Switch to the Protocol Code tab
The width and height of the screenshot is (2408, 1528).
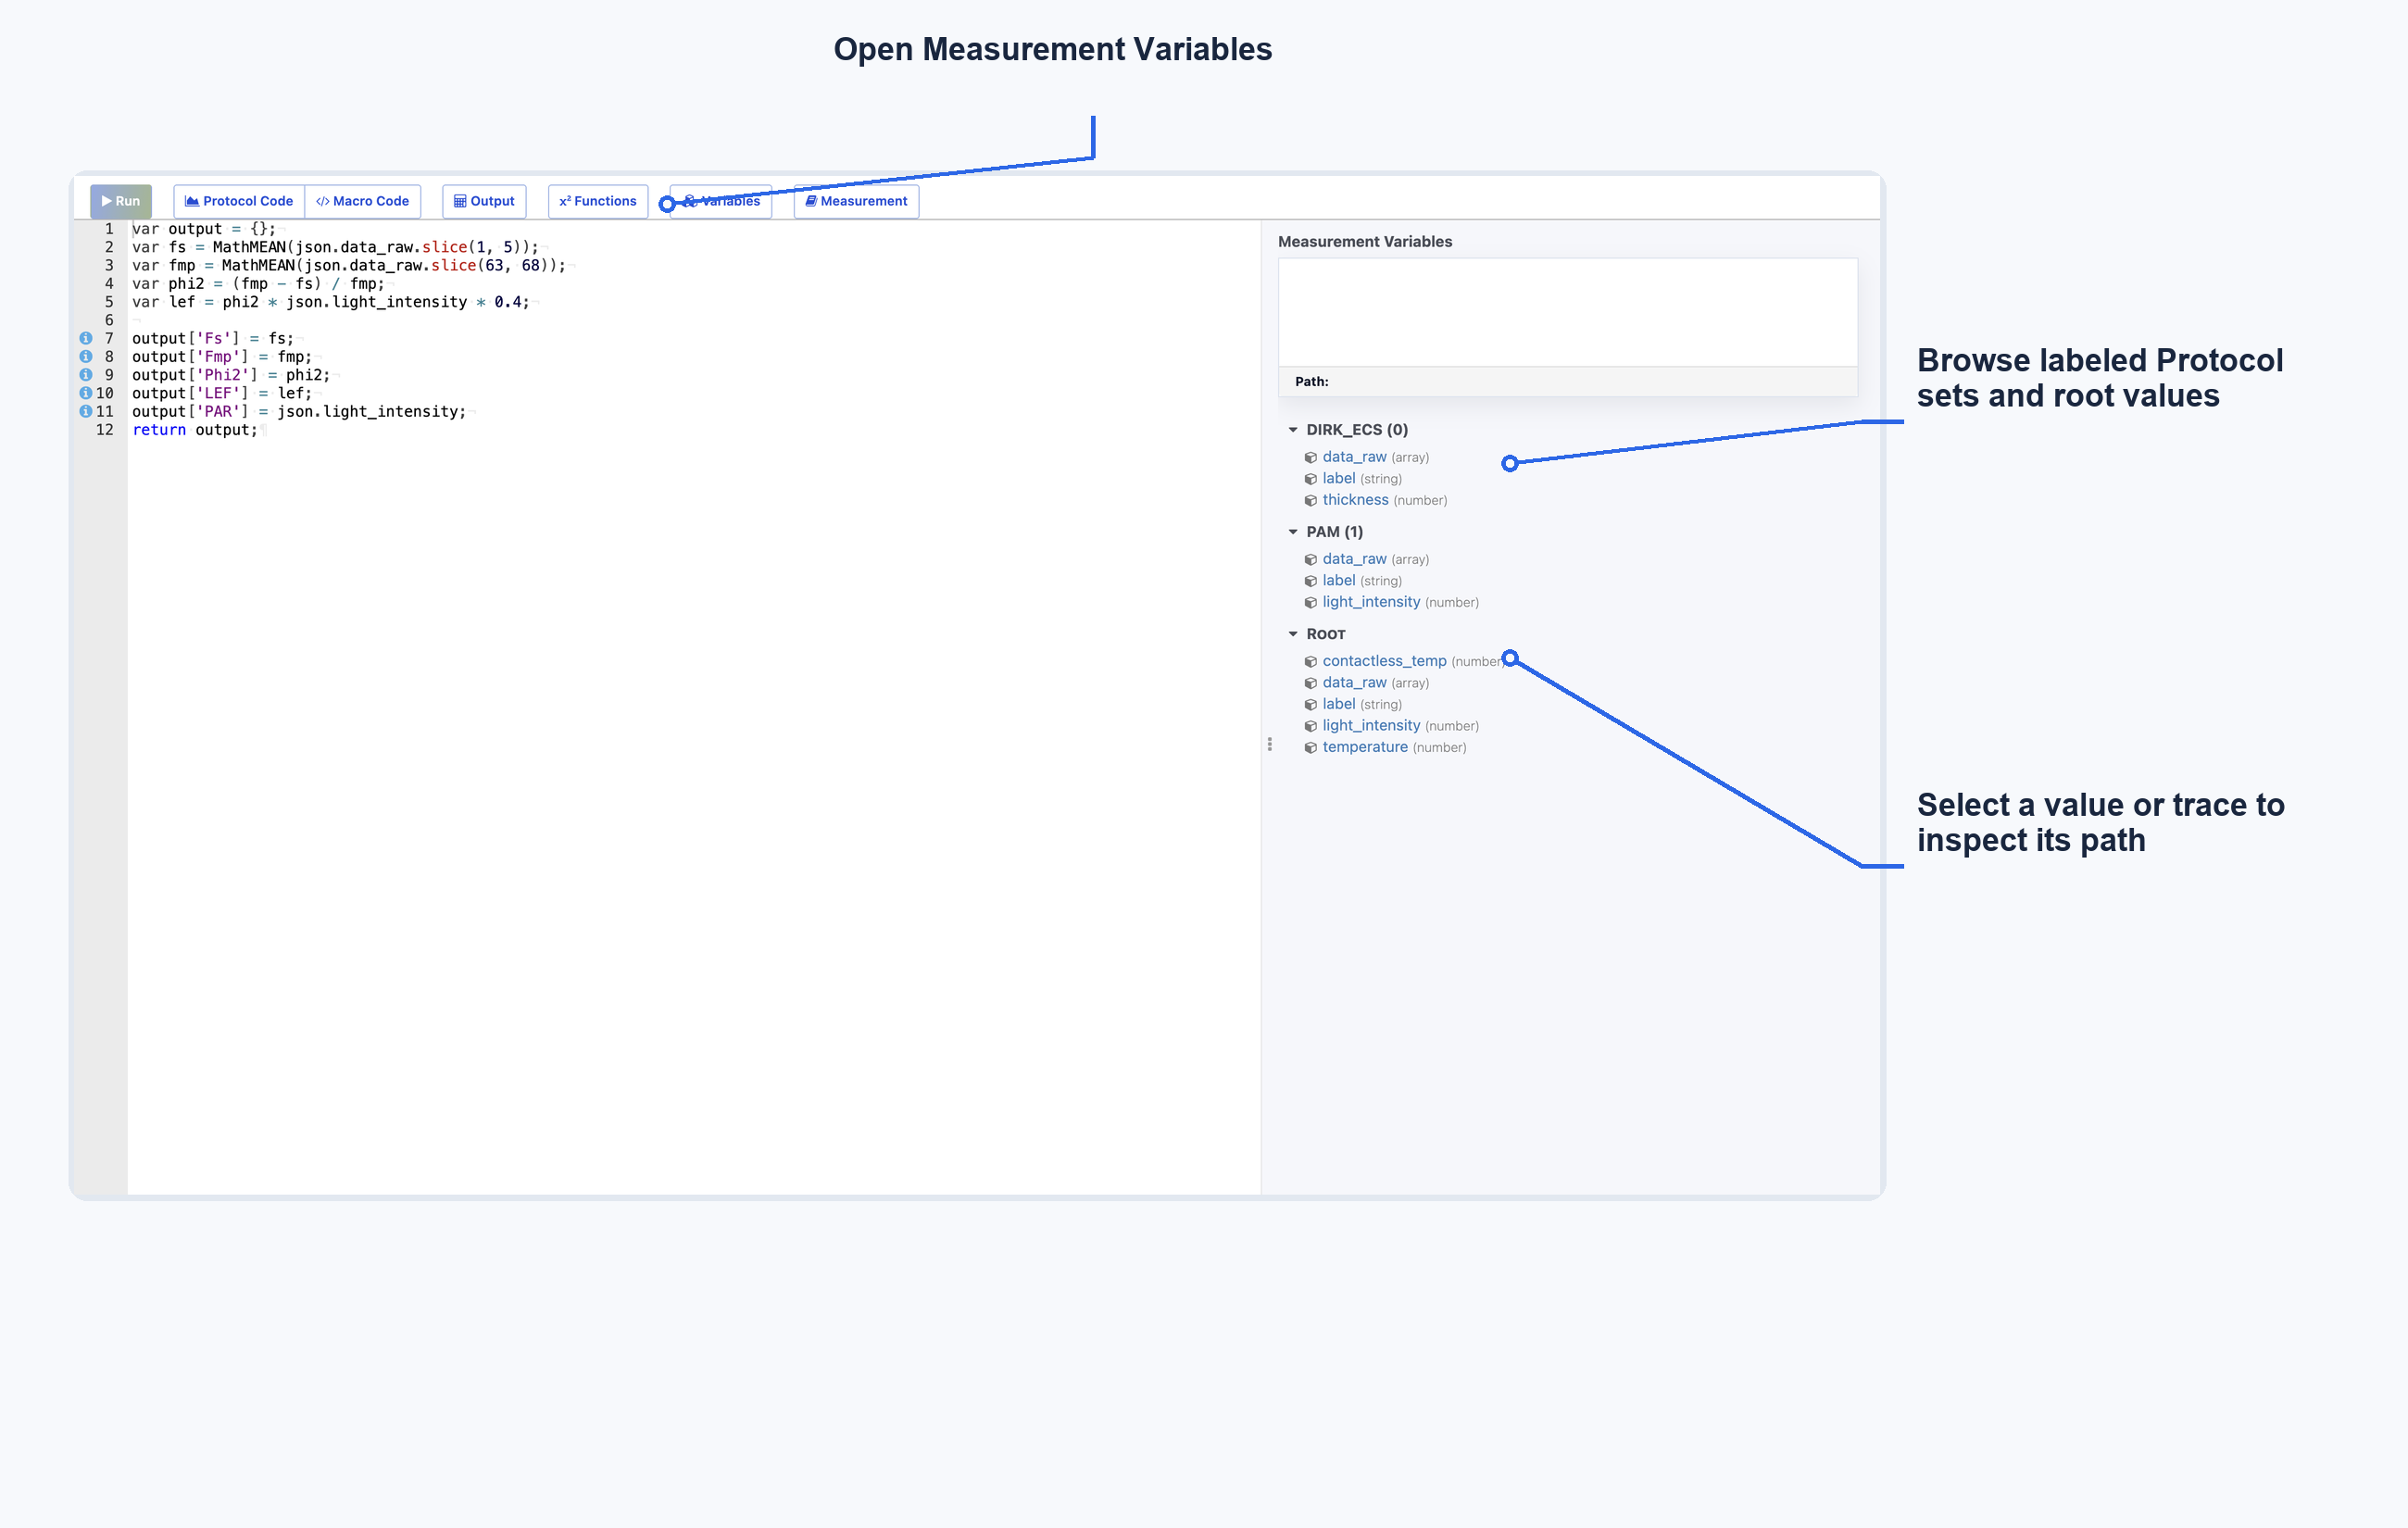pos(239,201)
